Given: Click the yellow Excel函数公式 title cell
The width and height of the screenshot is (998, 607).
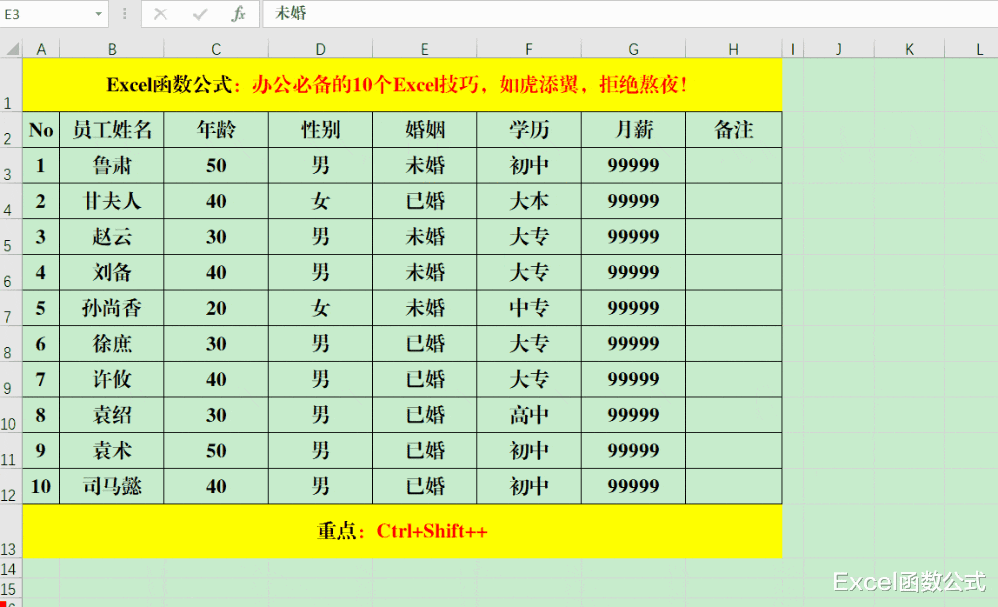Looking at the screenshot, I should 400,85.
